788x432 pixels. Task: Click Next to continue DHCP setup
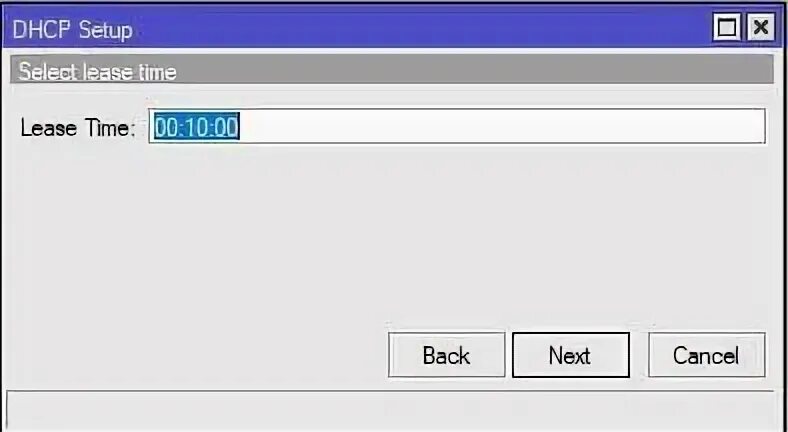pos(570,355)
